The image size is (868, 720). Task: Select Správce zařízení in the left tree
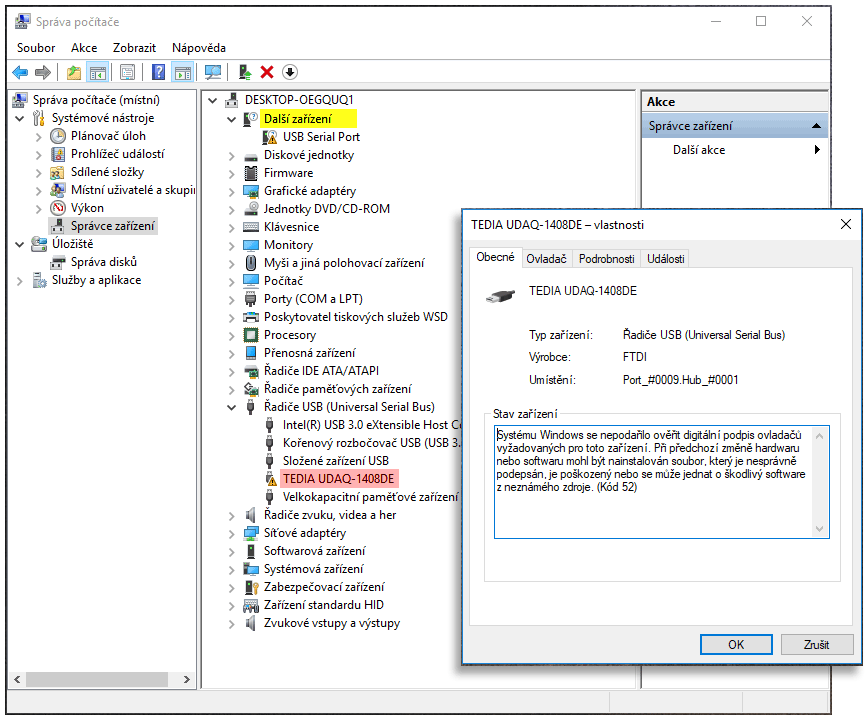tap(112, 226)
